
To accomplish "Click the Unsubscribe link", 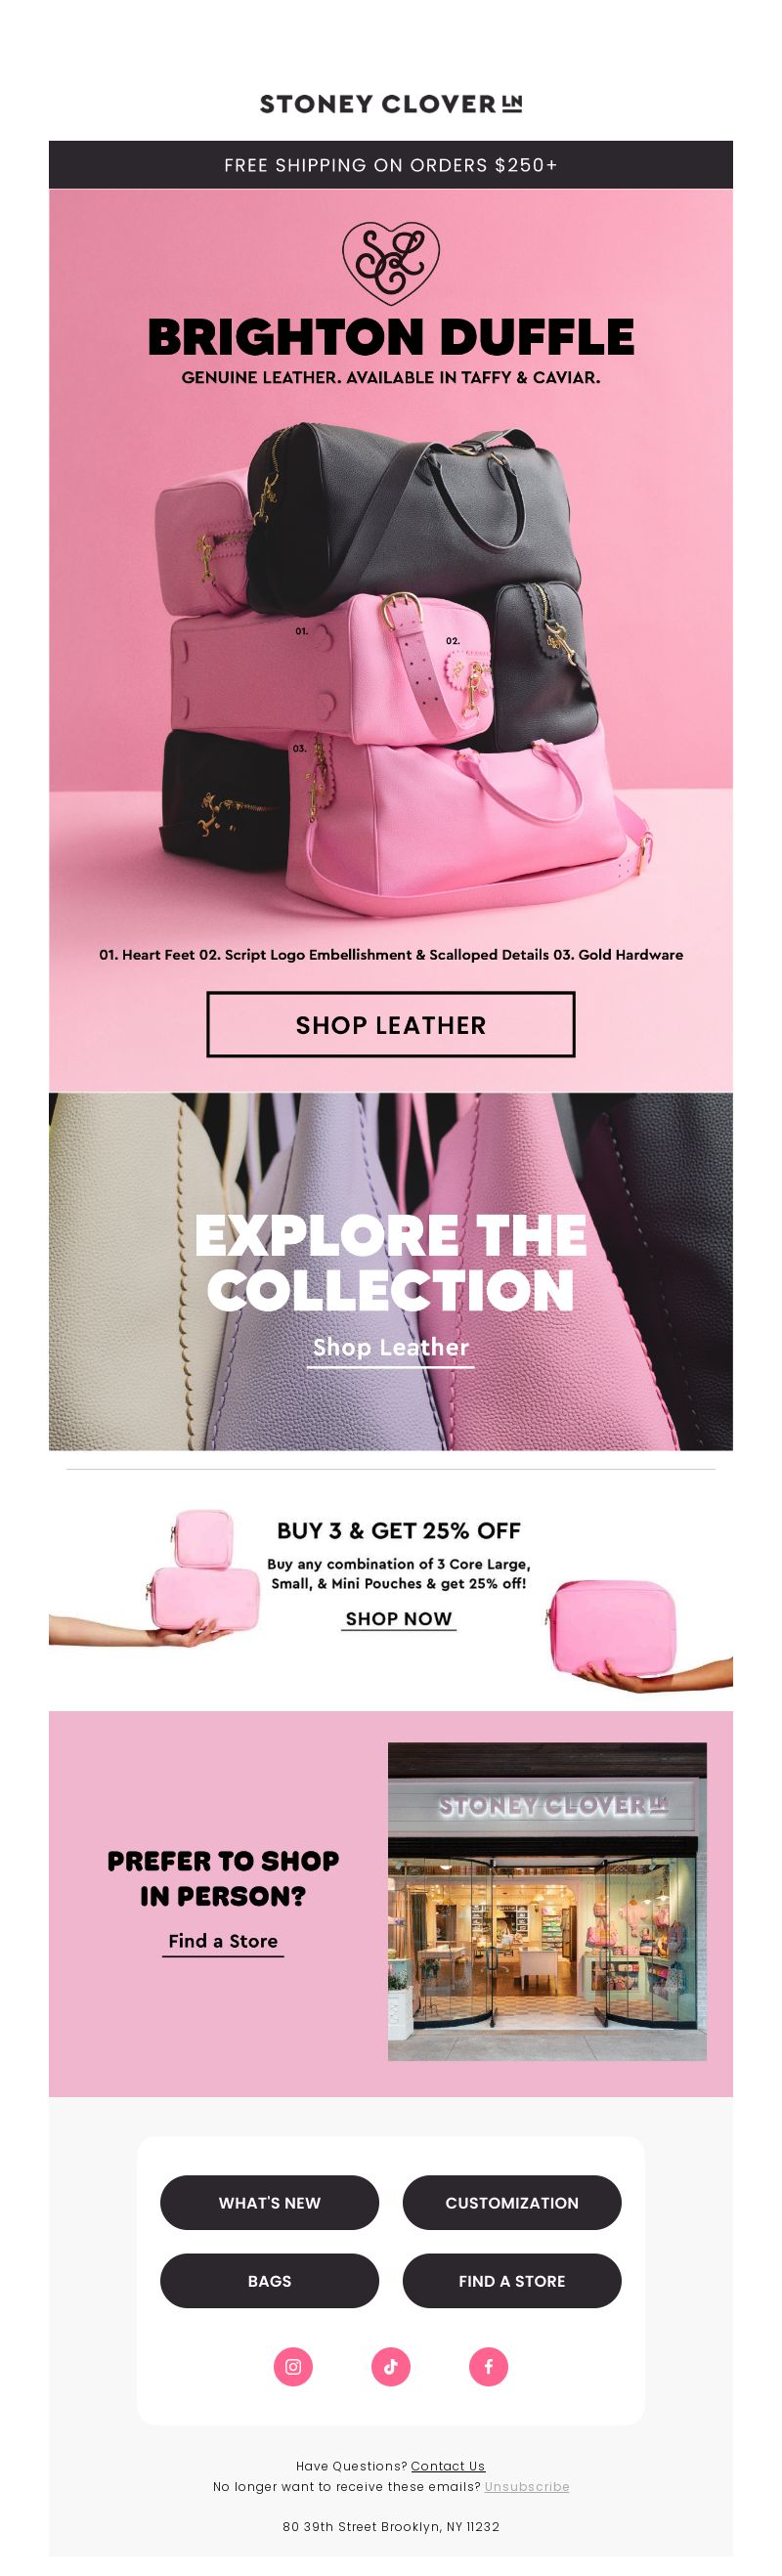I will tap(527, 2486).
